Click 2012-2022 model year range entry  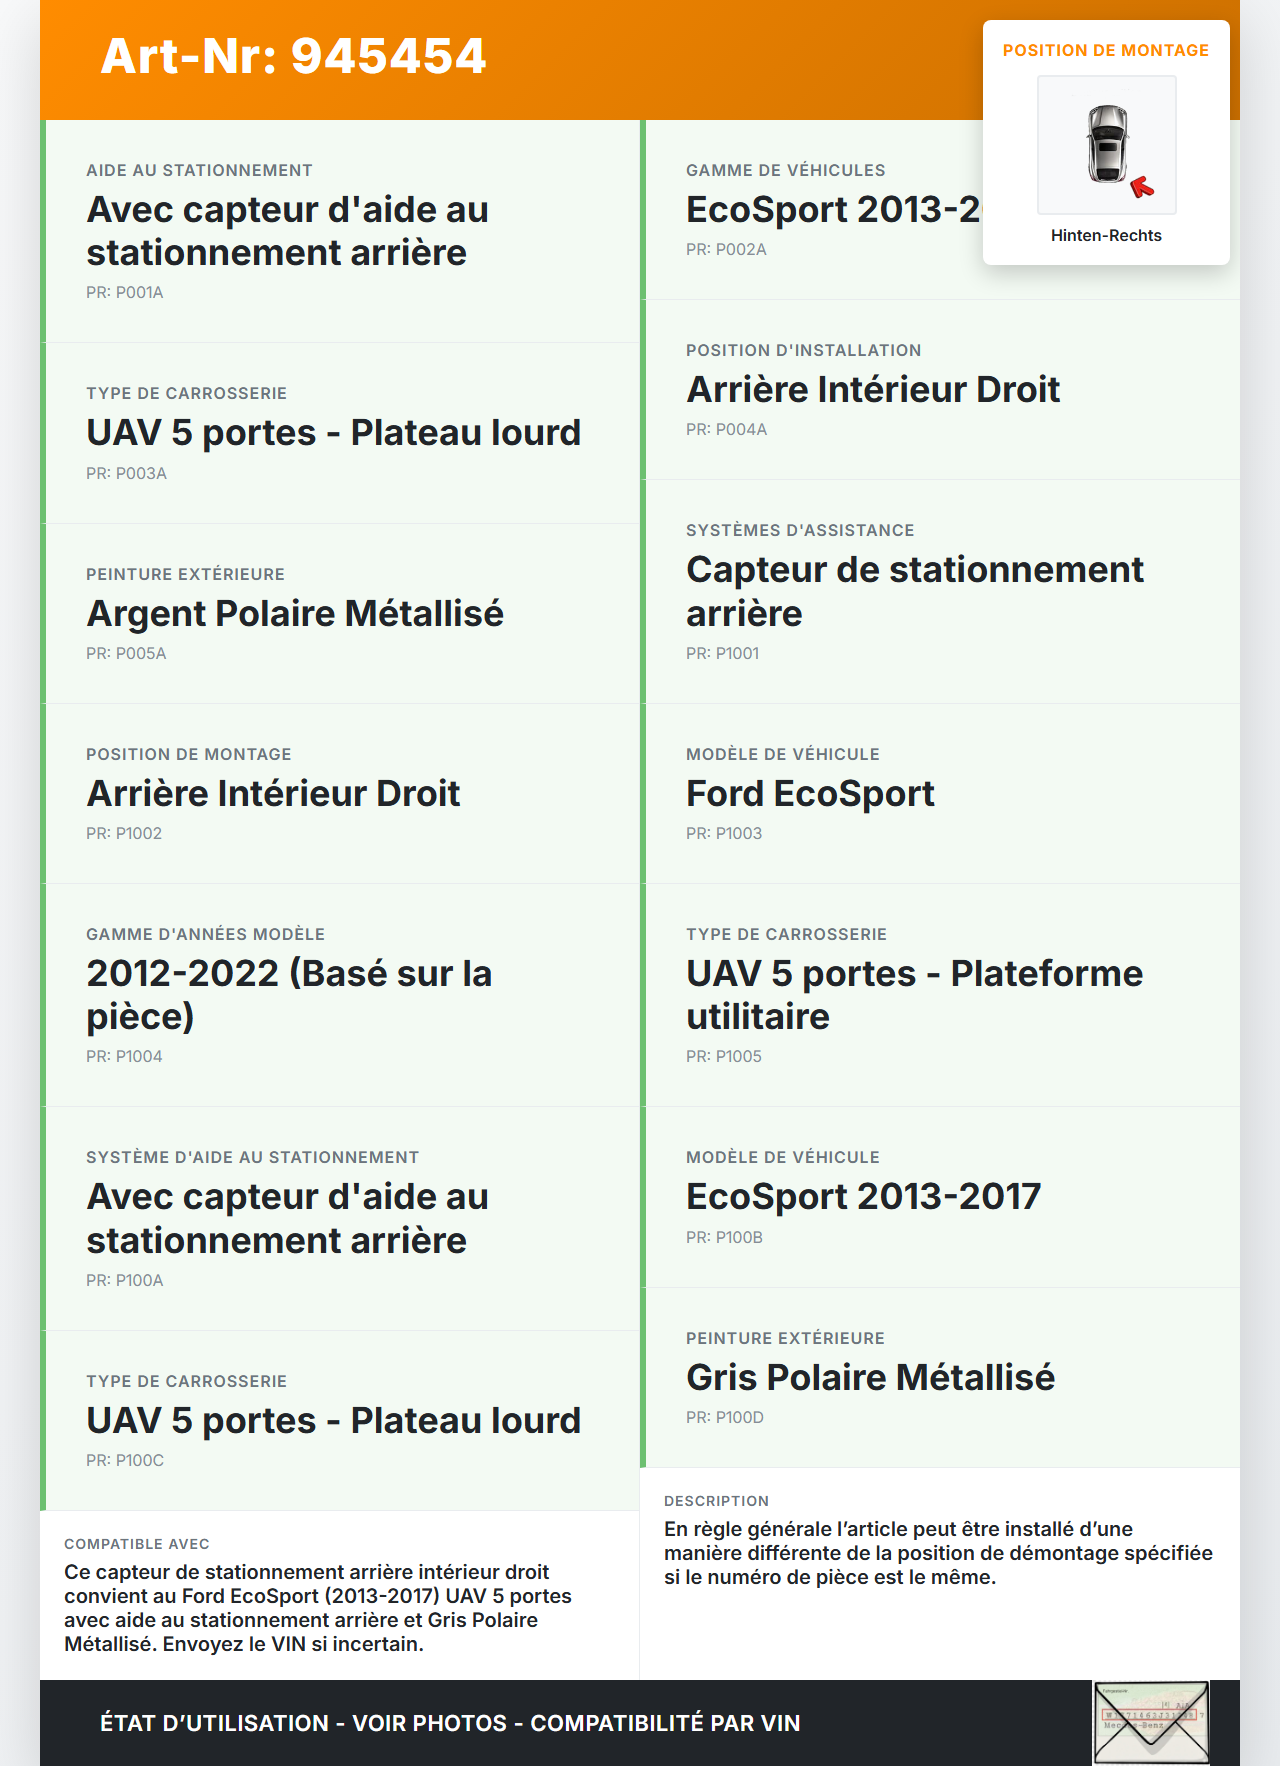289,994
